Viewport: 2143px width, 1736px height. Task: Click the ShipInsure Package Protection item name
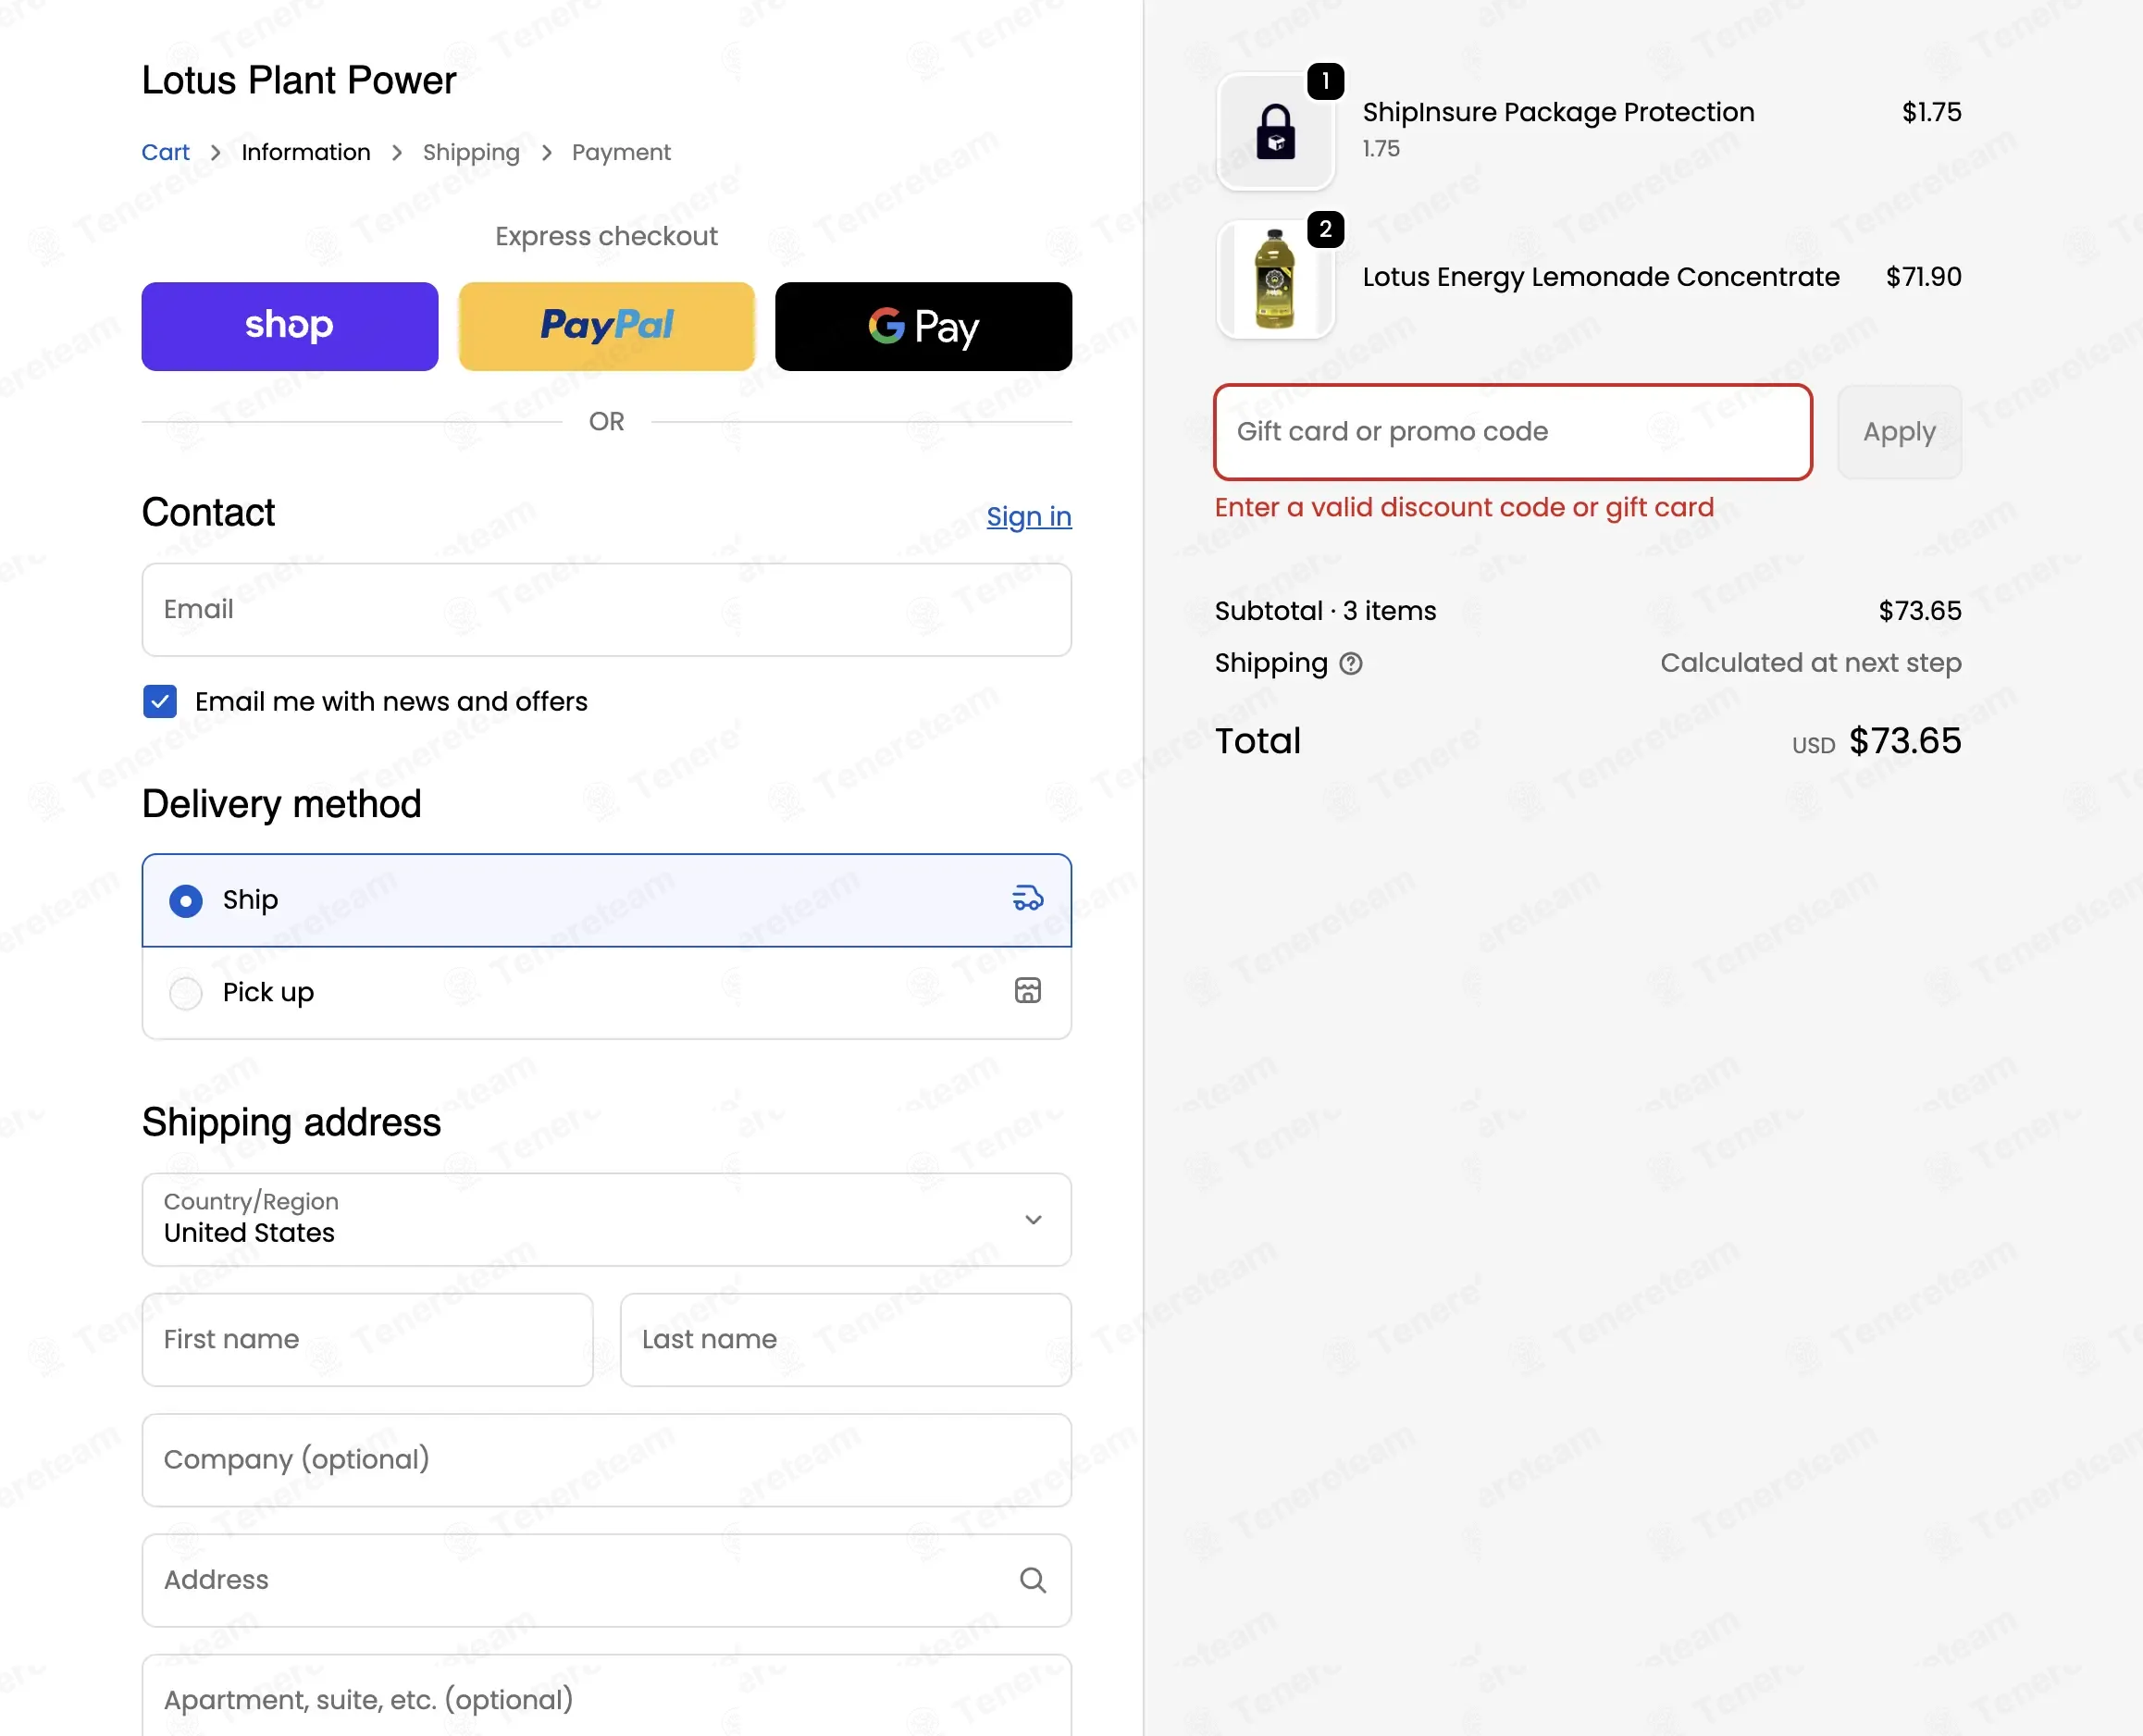point(1558,112)
